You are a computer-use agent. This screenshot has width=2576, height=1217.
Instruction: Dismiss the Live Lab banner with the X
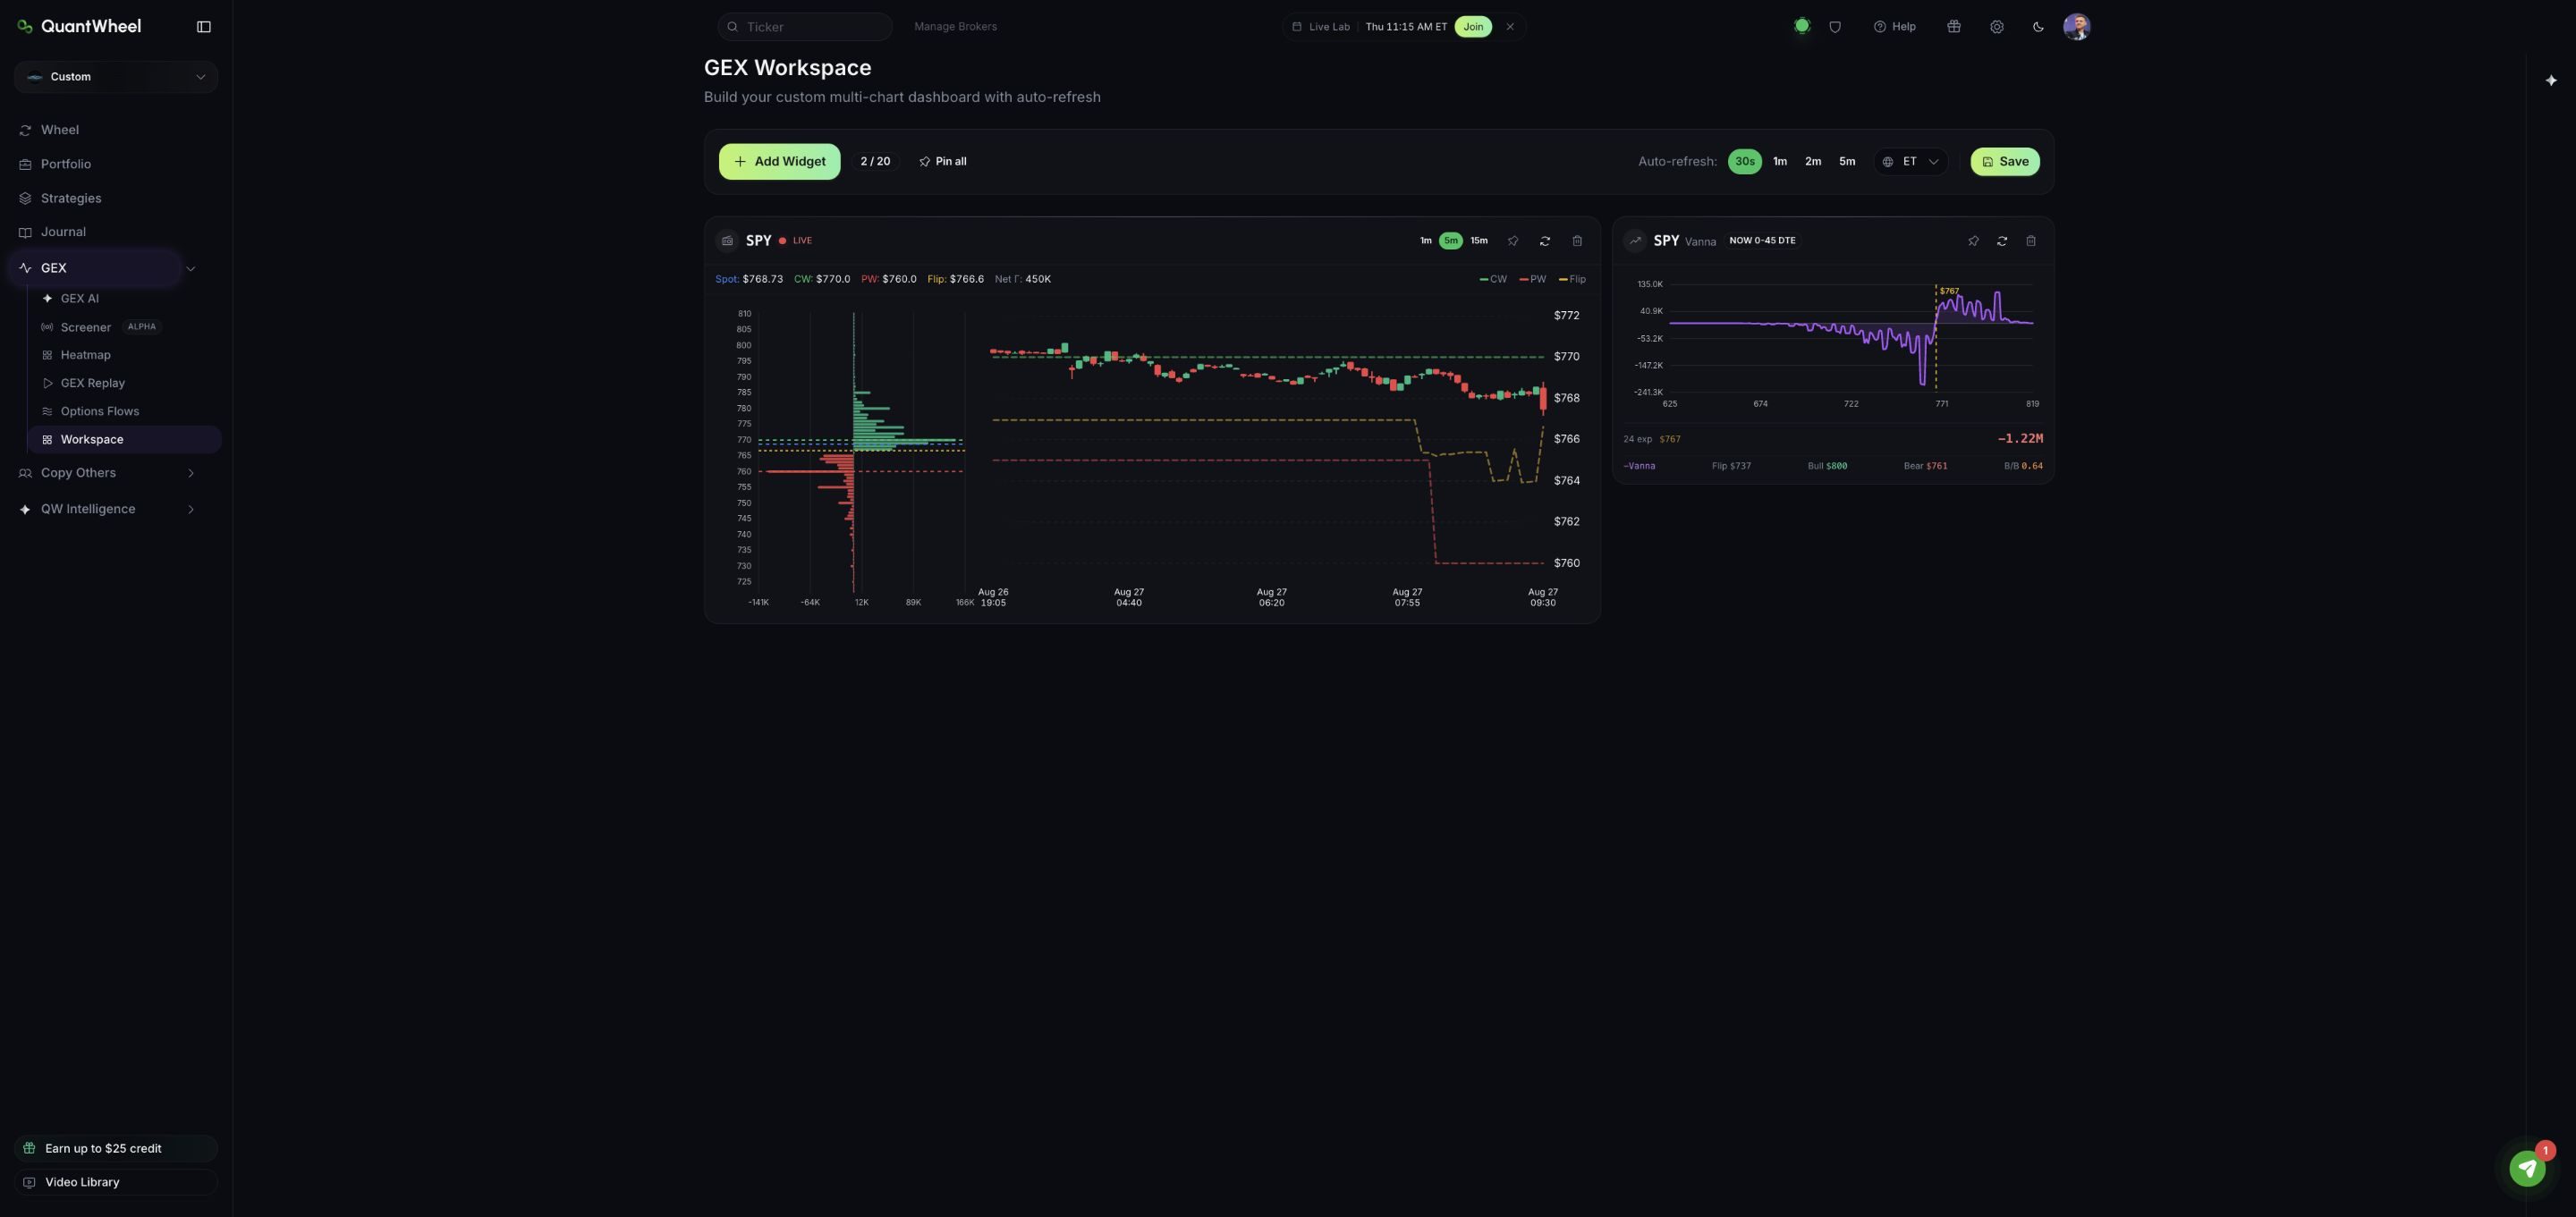click(1510, 27)
